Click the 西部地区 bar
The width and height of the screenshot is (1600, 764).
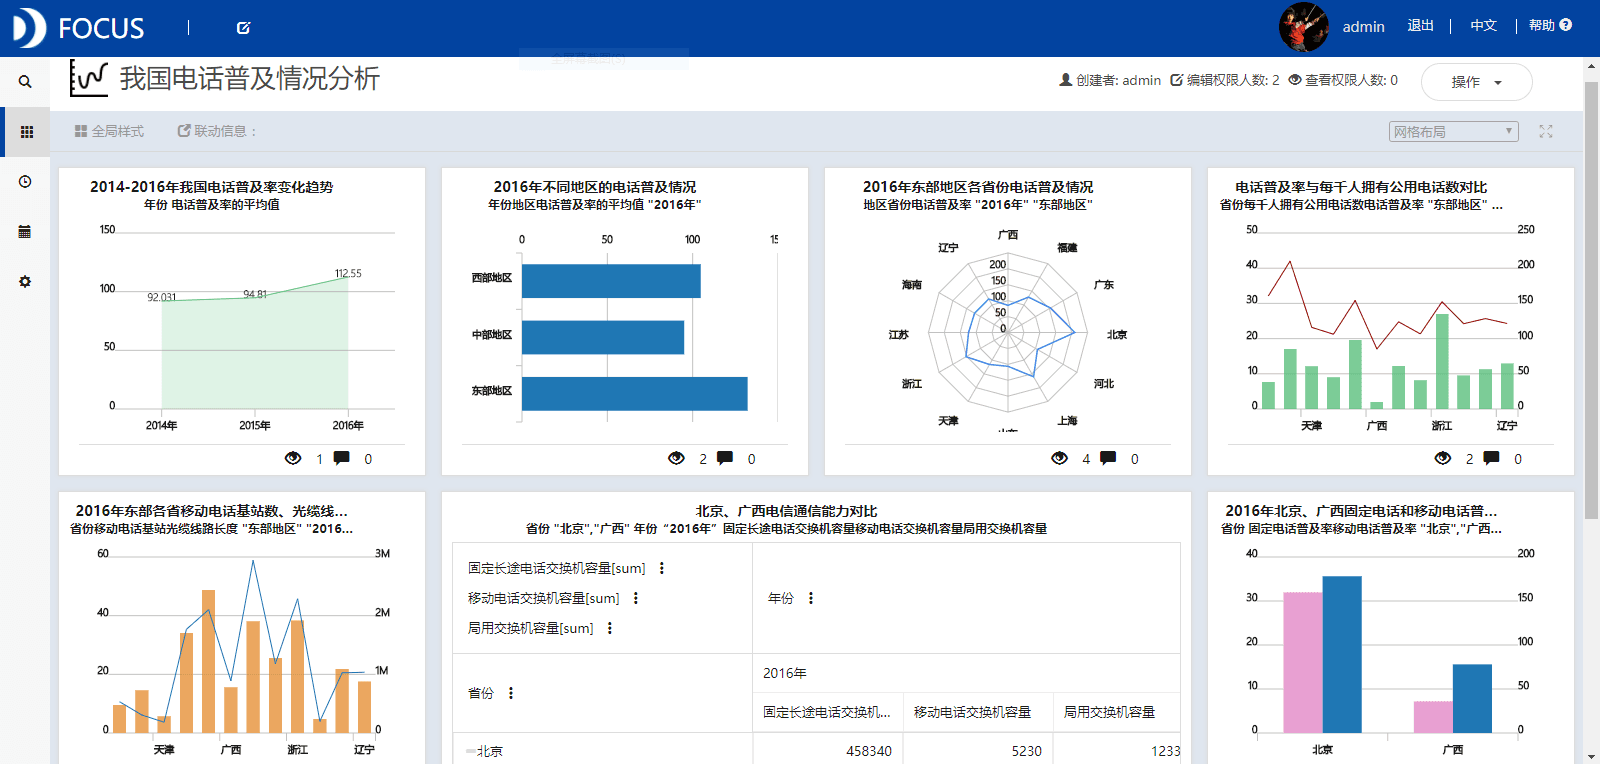tap(611, 281)
